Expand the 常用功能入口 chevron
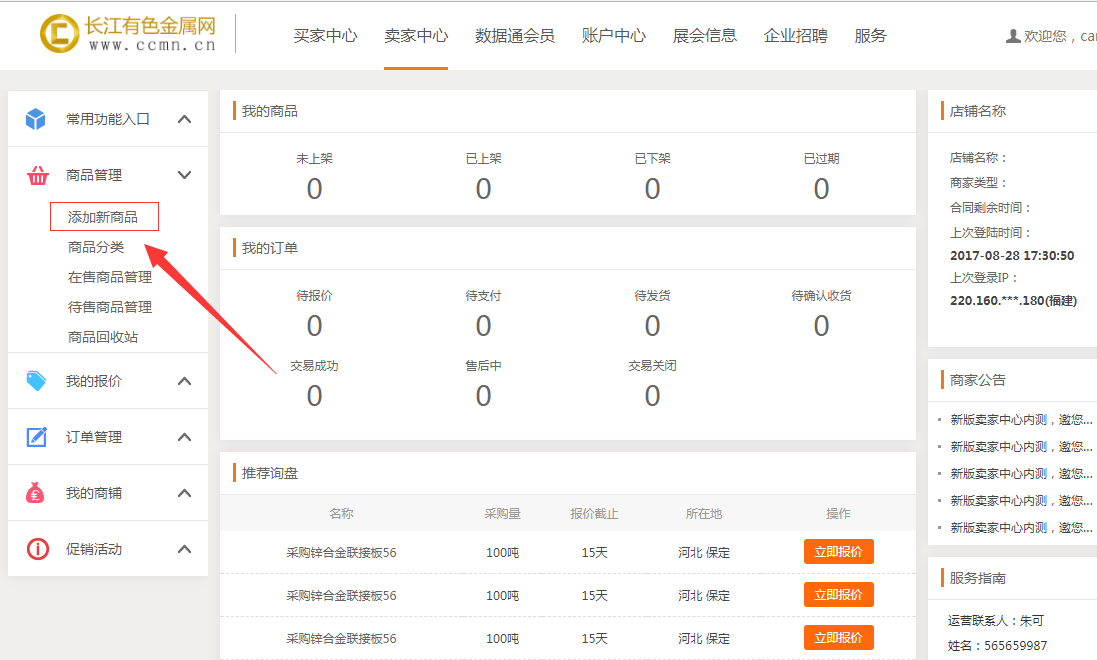1097x660 pixels. point(184,119)
